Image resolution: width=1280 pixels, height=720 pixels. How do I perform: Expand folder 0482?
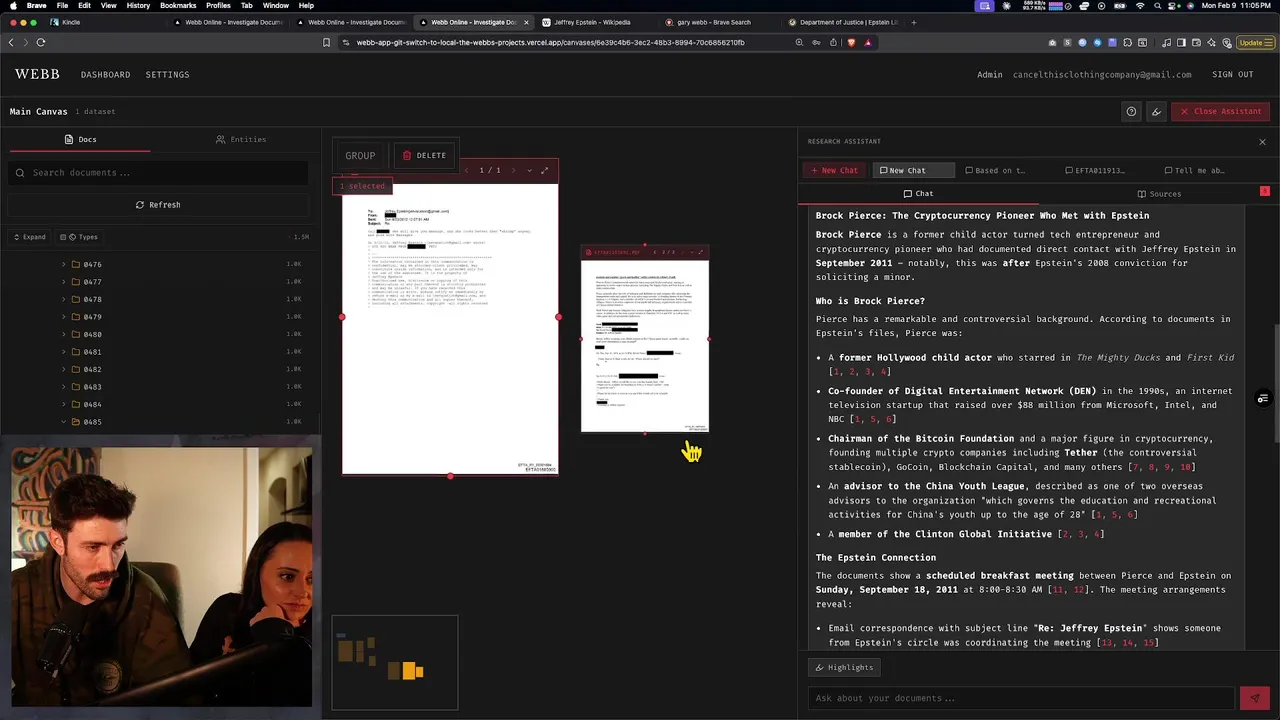click(64, 369)
